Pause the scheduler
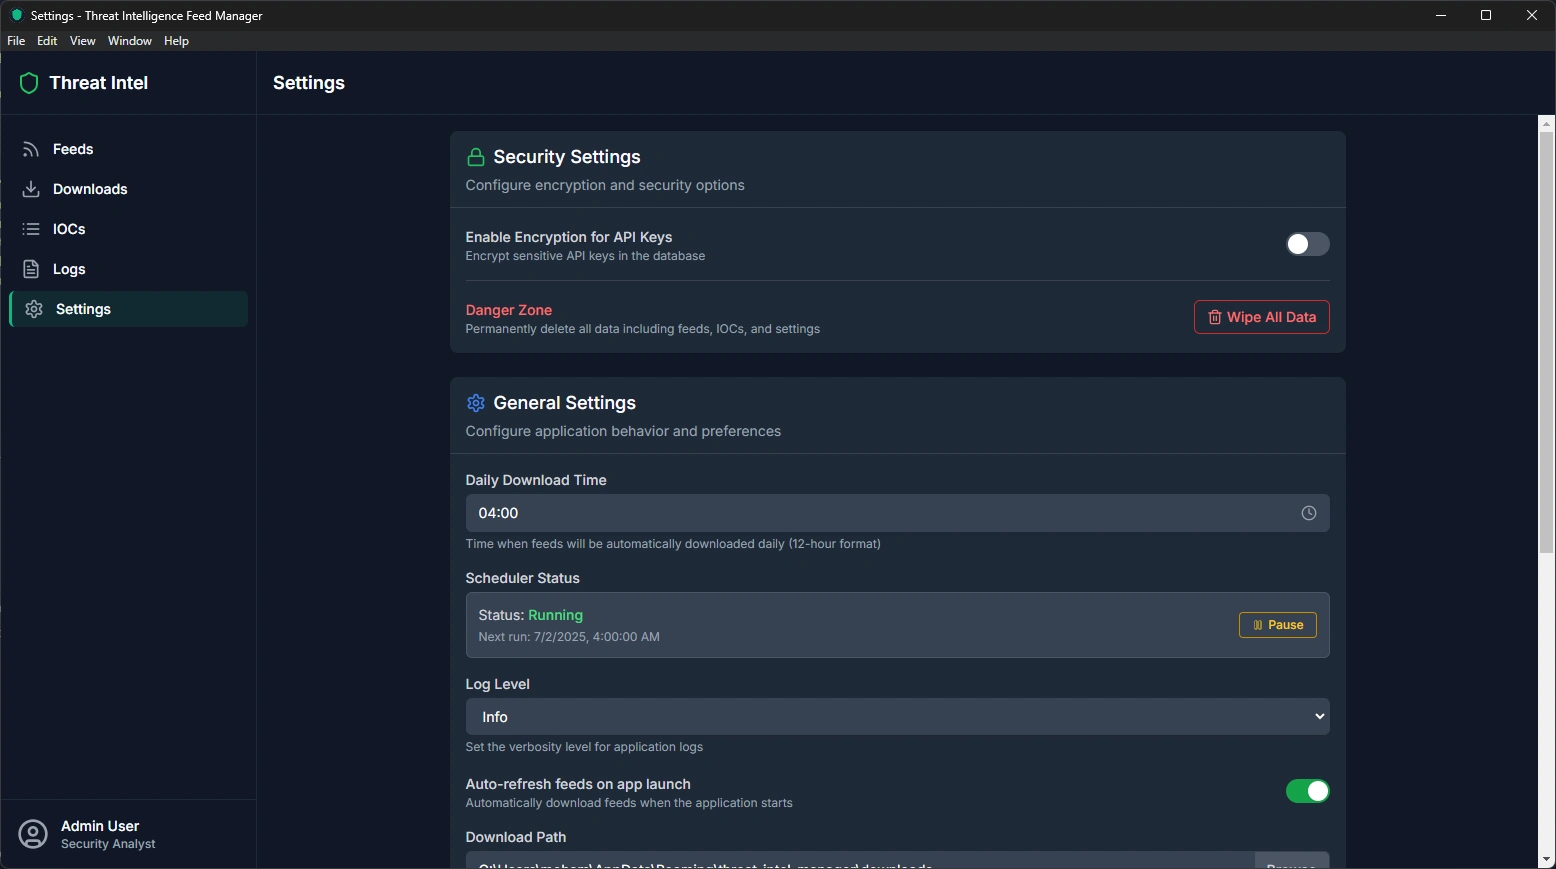 tap(1277, 625)
